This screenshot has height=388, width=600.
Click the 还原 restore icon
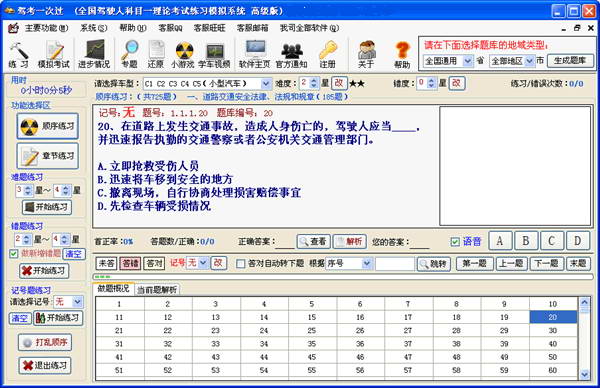click(x=156, y=54)
